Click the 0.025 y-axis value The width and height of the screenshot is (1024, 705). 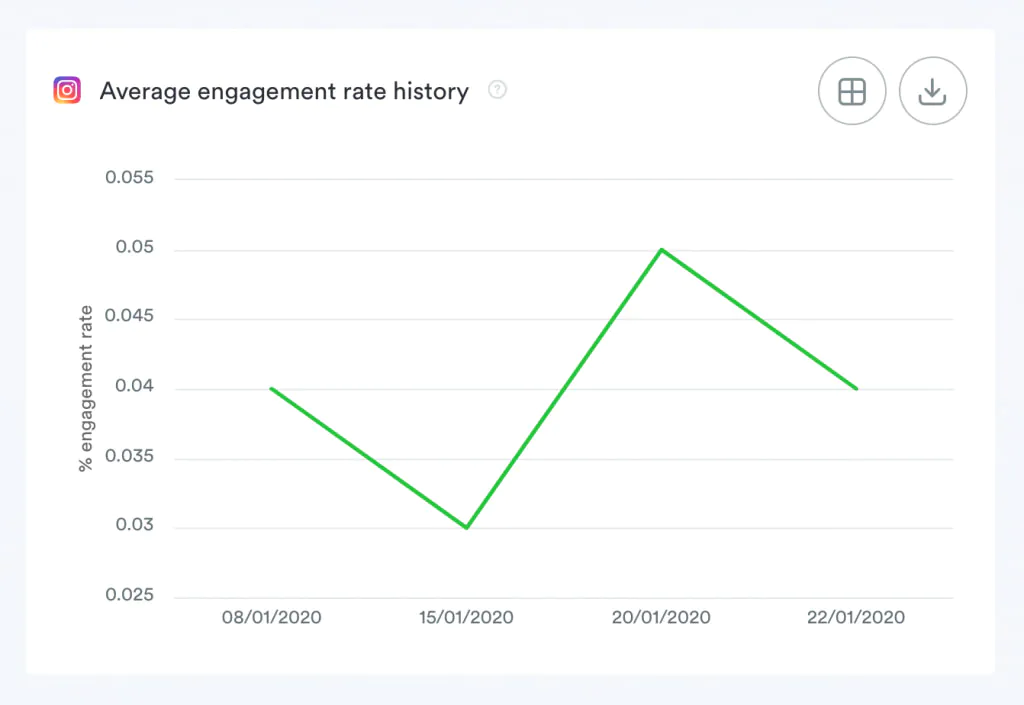[129, 595]
